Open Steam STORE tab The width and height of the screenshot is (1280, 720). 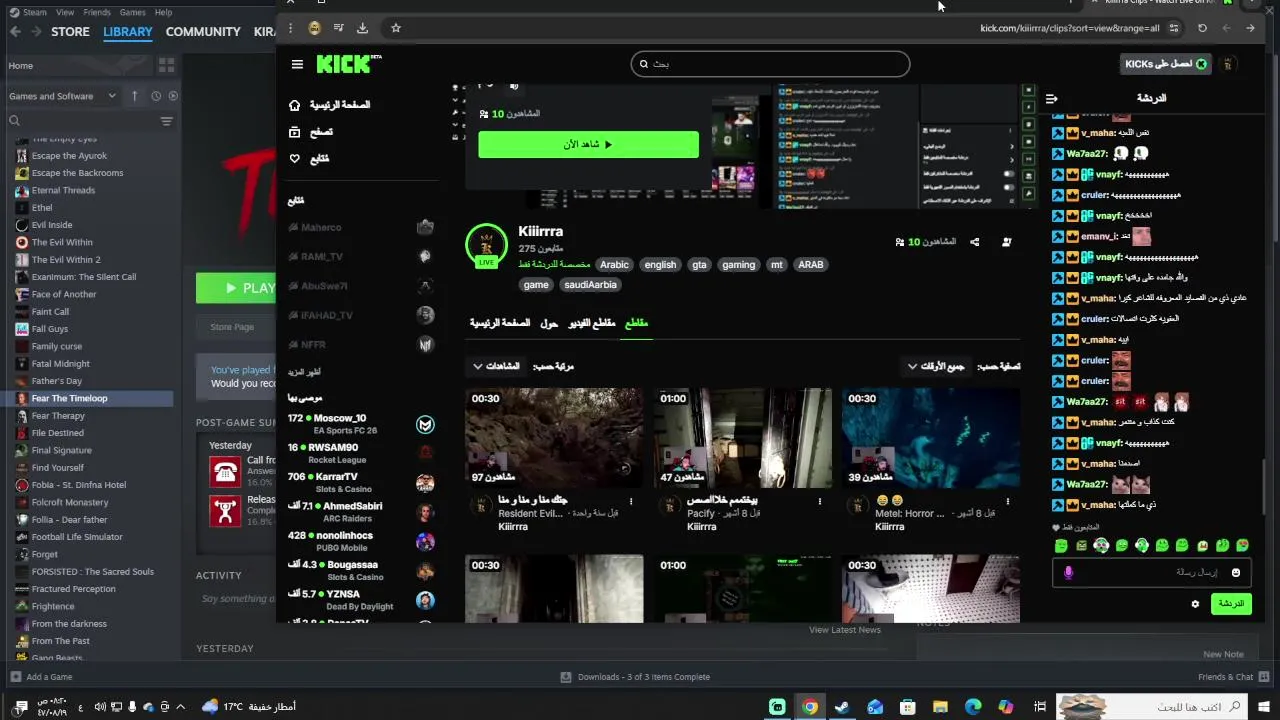click(x=70, y=32)
